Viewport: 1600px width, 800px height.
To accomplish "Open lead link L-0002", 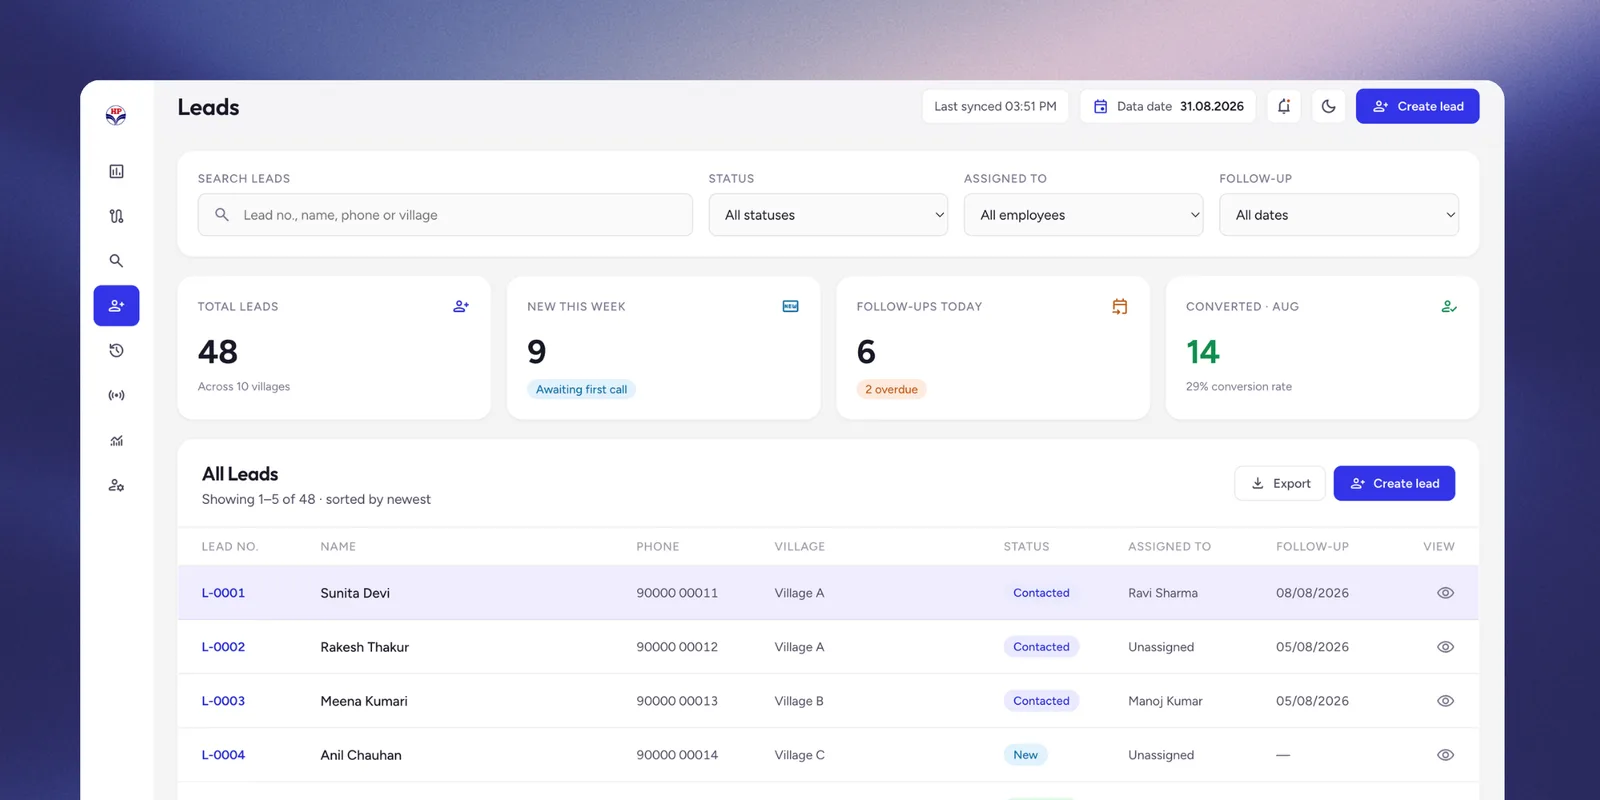I will pyautogui.click(x=223, y=647).
